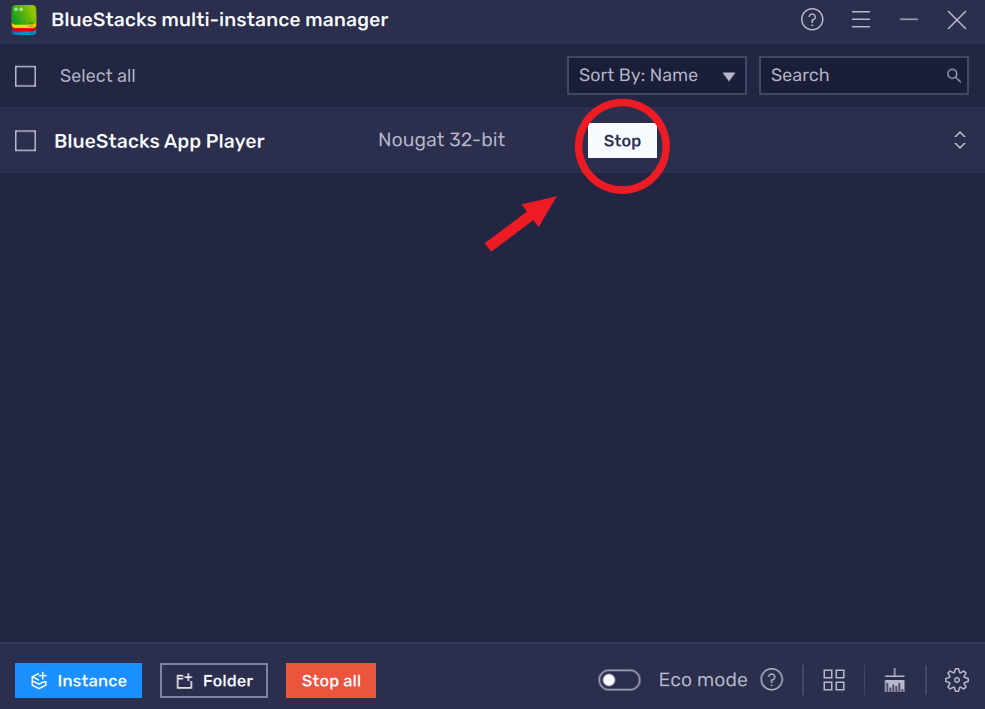
Task: Click the Eco mode label
Action: coord(703,679)
